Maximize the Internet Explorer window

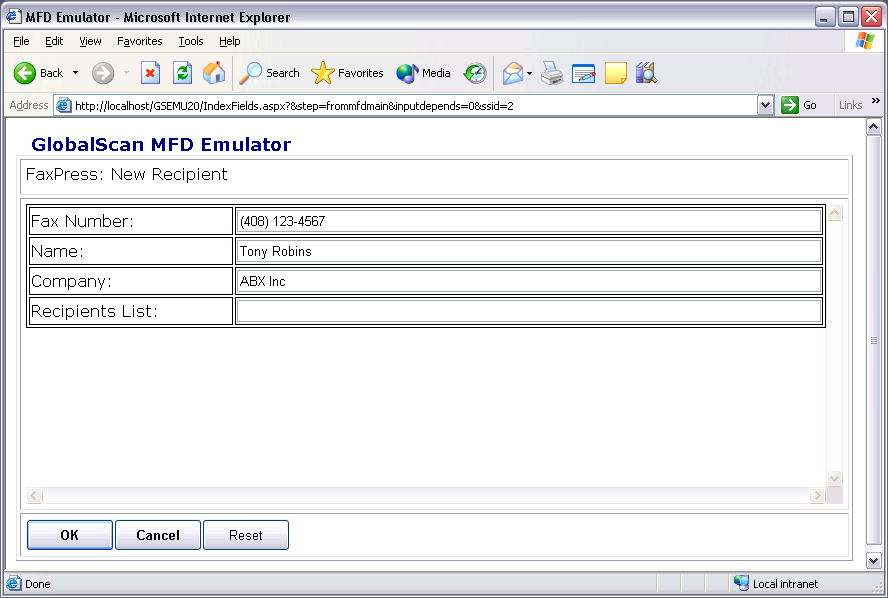848,17
